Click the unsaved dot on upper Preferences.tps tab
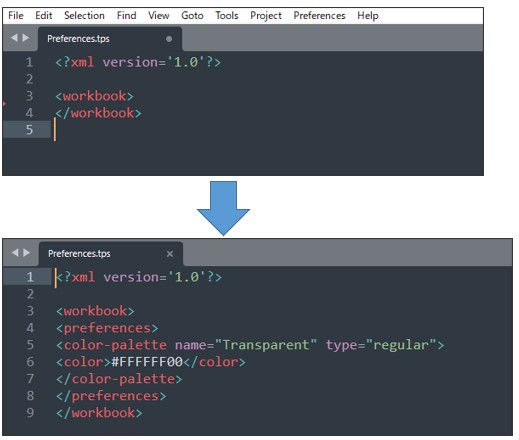The width and height of the screenshot is (519, 440). (x=169, y=39)
